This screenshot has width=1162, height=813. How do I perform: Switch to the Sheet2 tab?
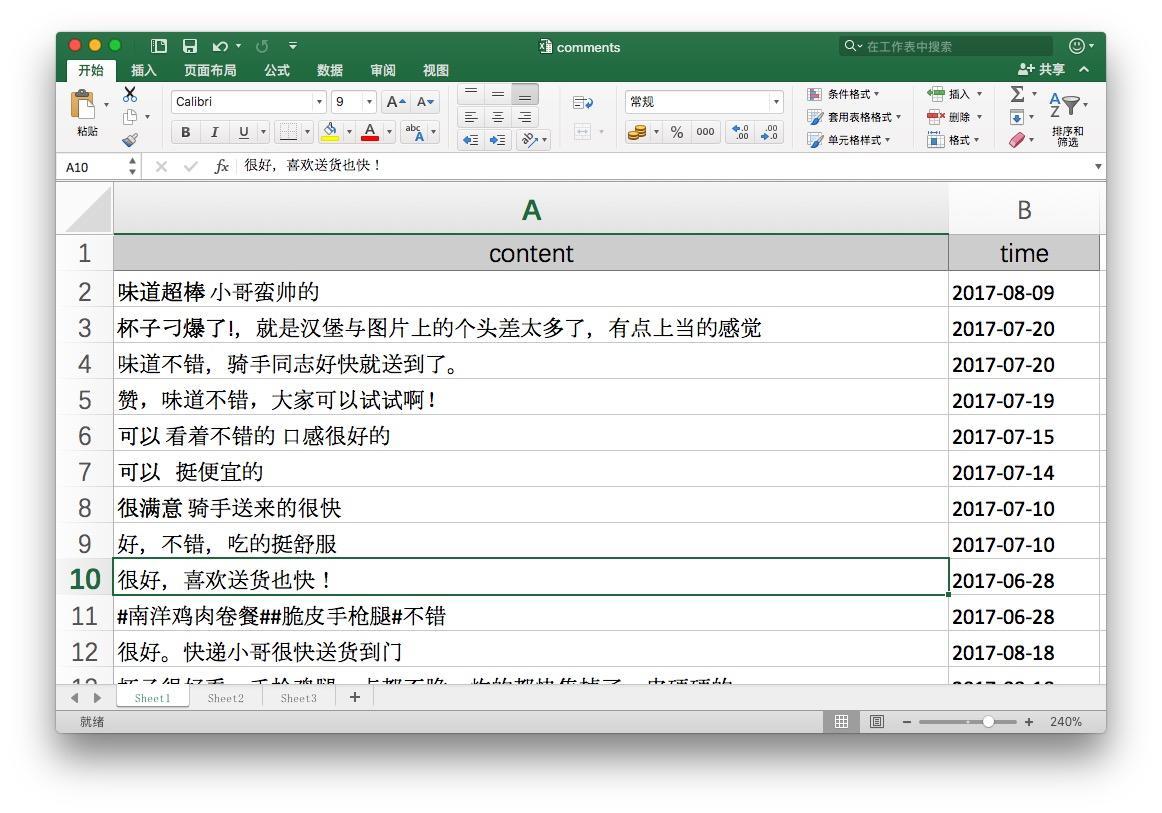point(225,698)
